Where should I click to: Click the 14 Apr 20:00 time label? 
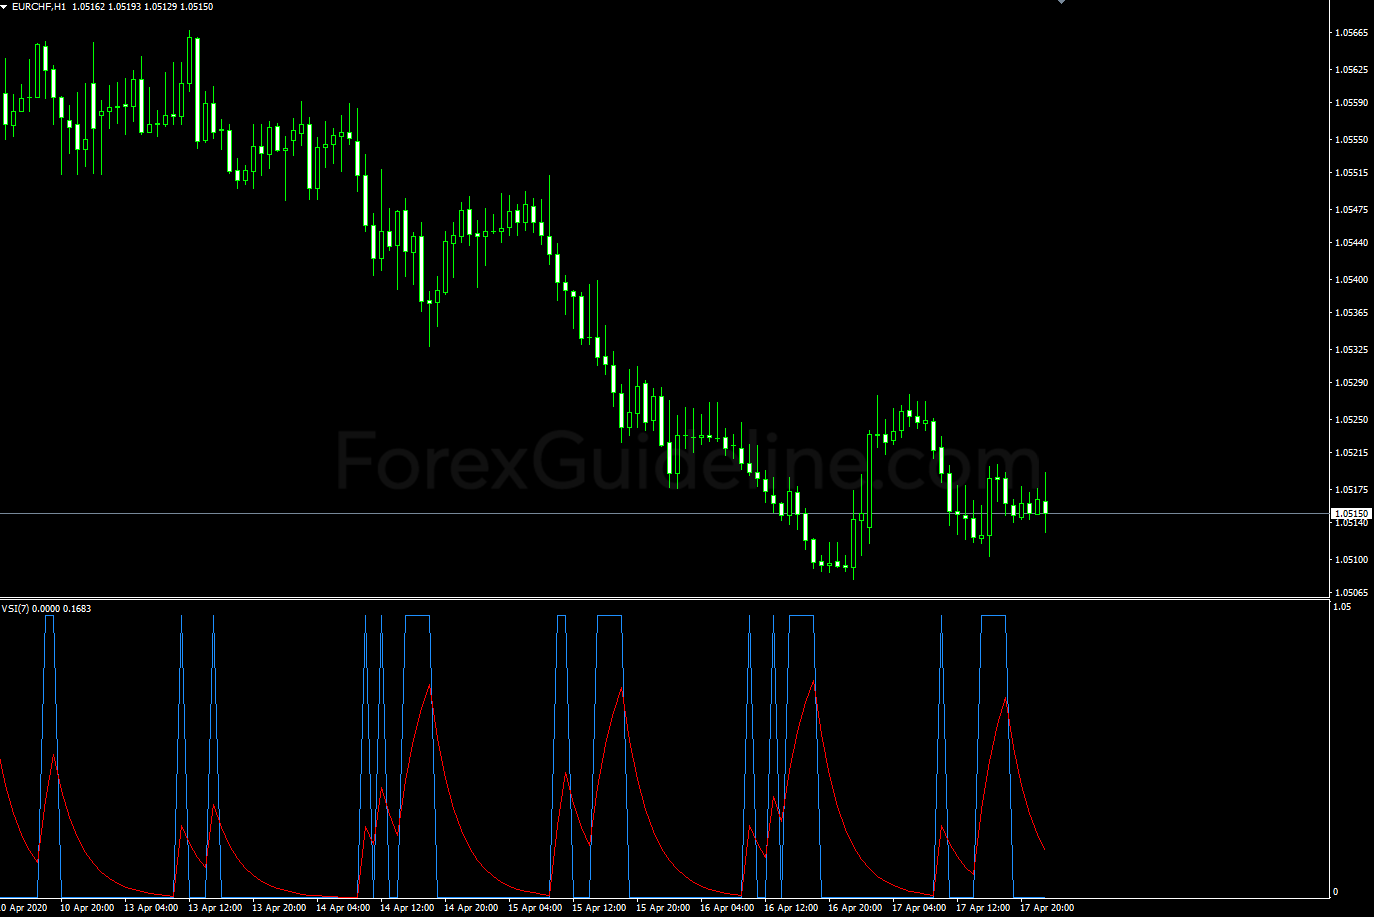(471, 908)
